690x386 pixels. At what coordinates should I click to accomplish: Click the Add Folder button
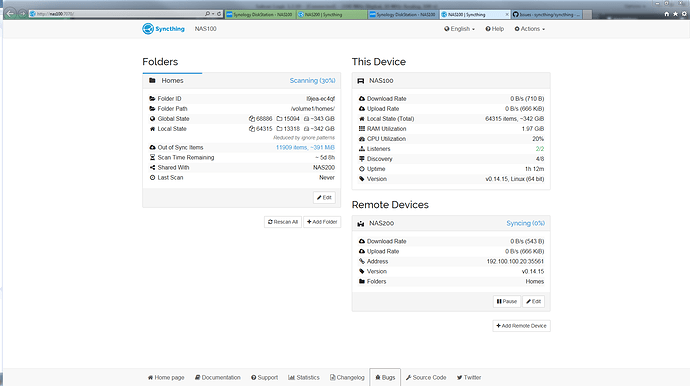tap(322, 222)
